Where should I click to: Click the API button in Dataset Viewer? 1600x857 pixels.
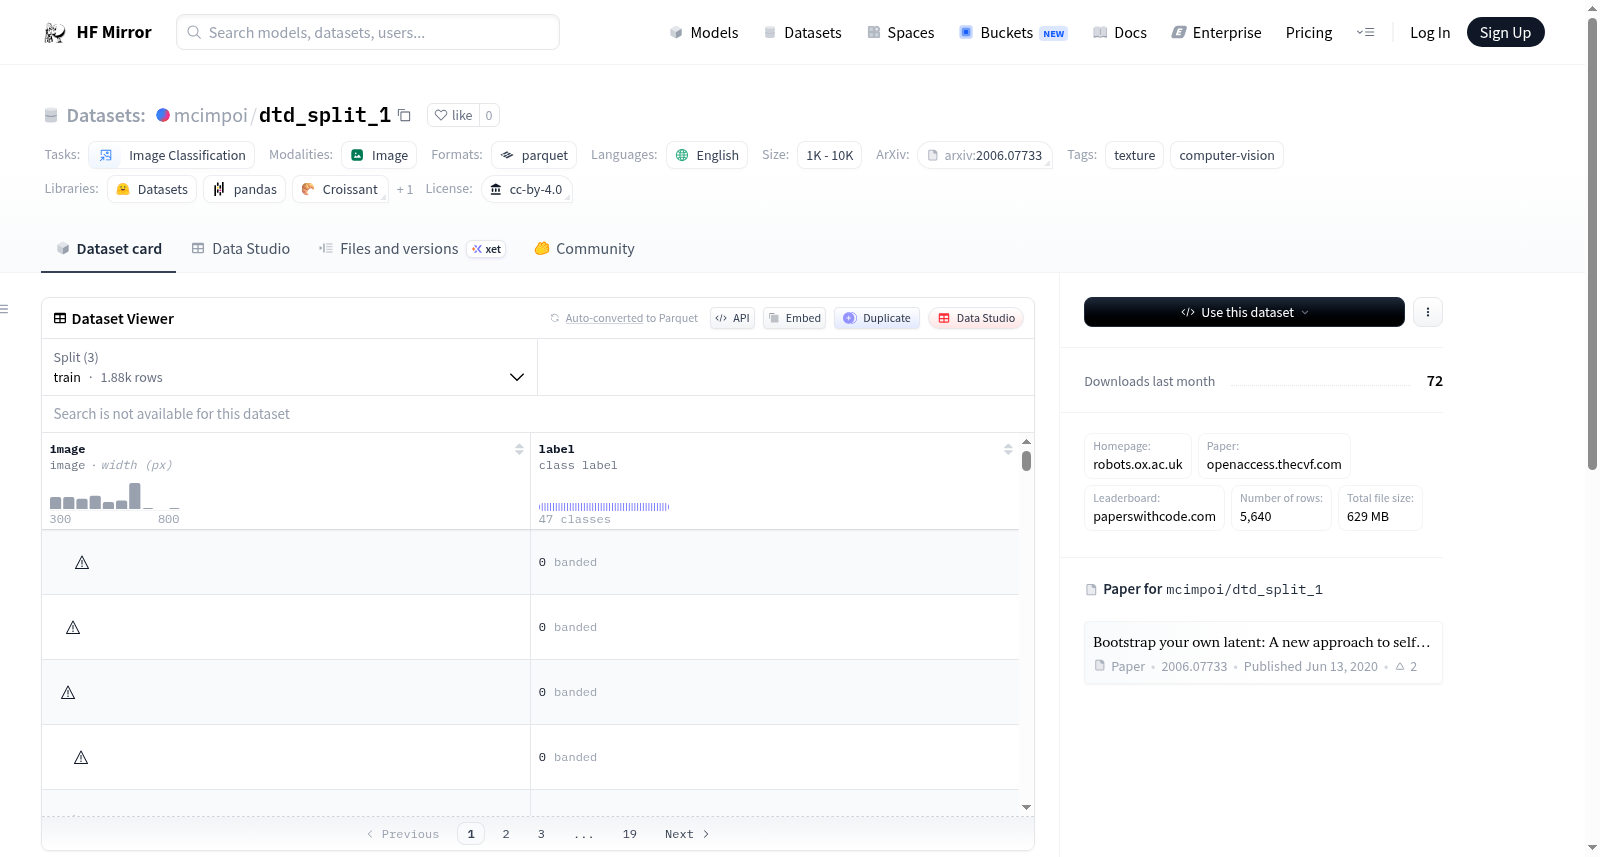(732, 318)
